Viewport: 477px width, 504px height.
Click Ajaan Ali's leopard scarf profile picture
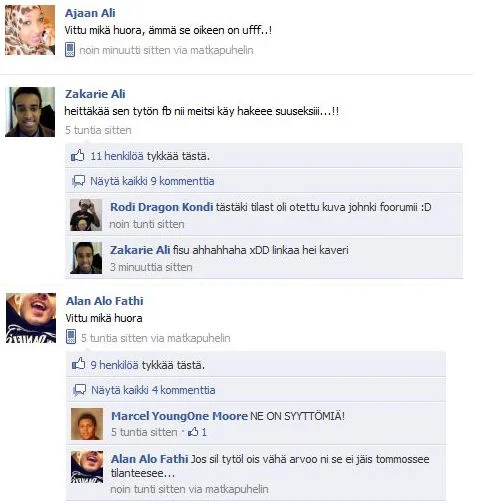click(x=30, y=30)
